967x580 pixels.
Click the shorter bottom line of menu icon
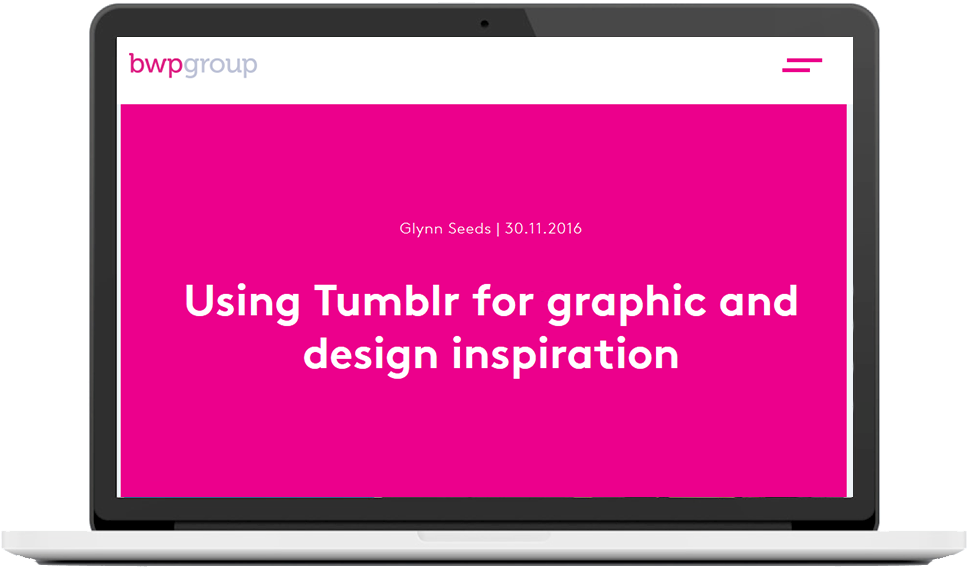click(797, 71)
